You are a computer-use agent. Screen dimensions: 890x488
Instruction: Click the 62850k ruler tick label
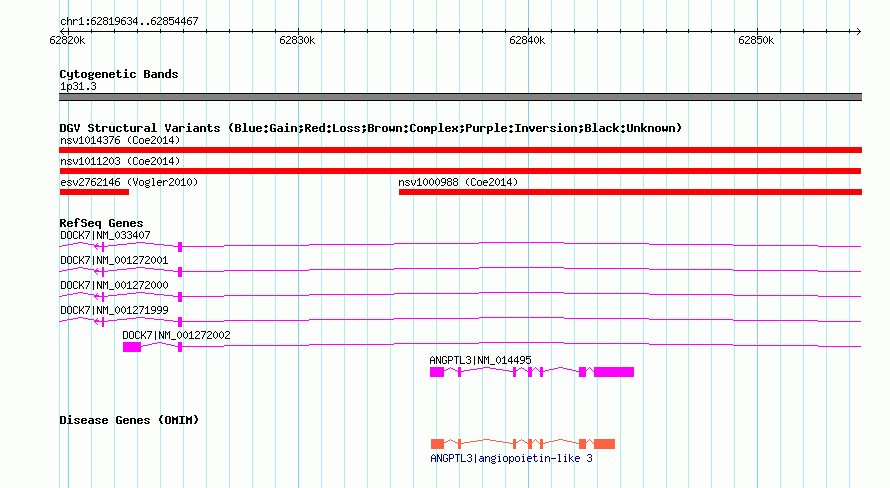pyautogui.click(x=756, y=40)
